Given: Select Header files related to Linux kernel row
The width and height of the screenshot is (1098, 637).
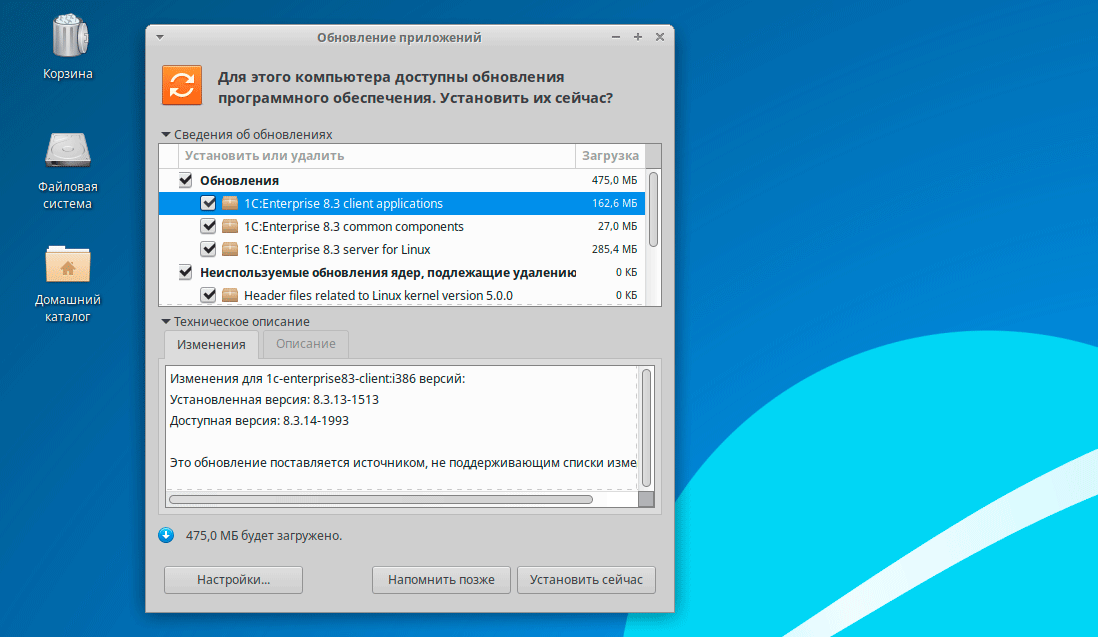Looking at the screenshot, I should [x=402, y=295].
